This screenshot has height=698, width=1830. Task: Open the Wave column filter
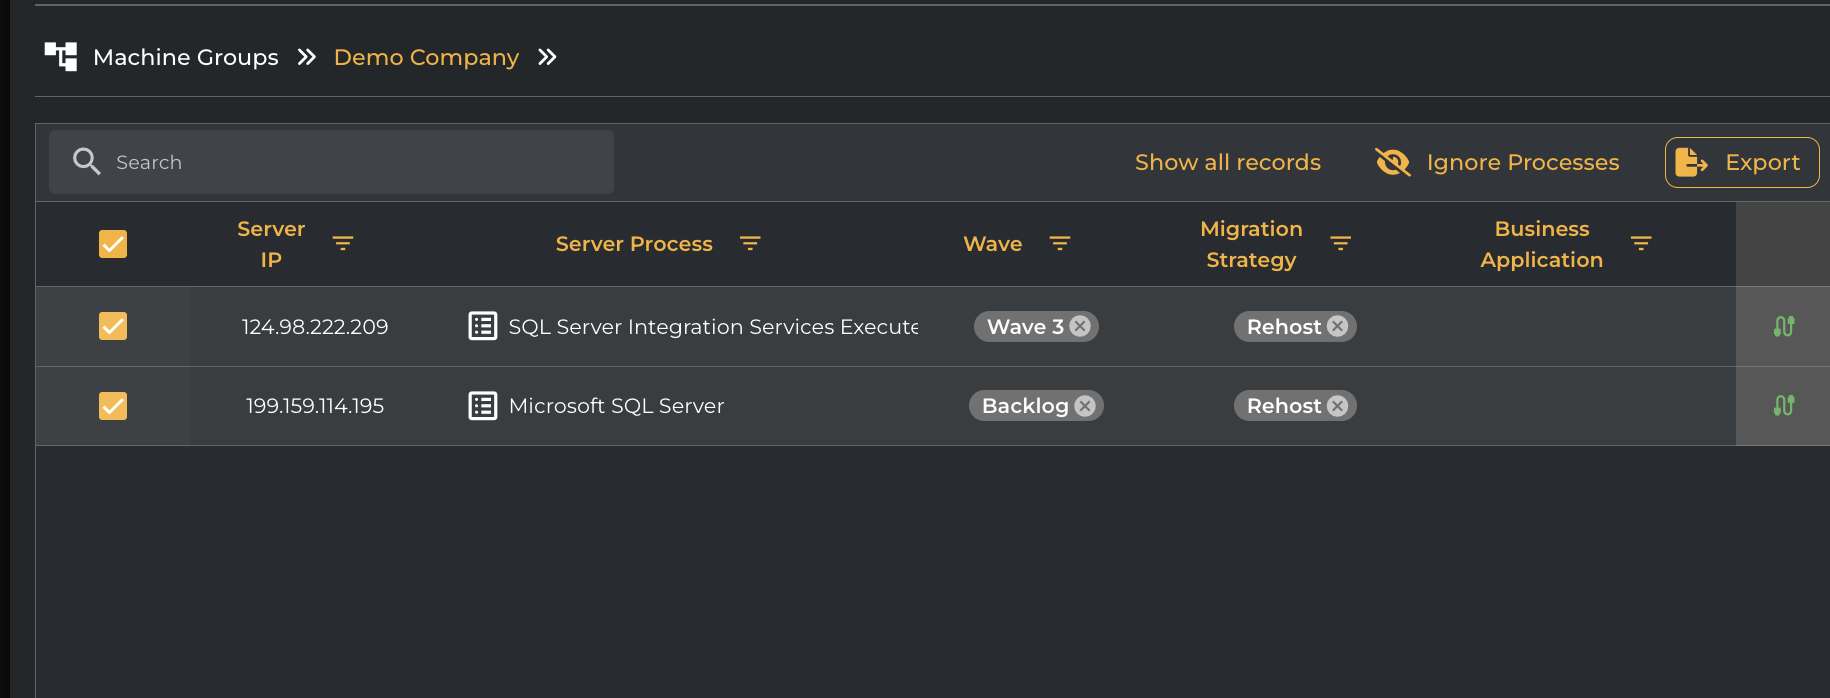[1060, 244]
